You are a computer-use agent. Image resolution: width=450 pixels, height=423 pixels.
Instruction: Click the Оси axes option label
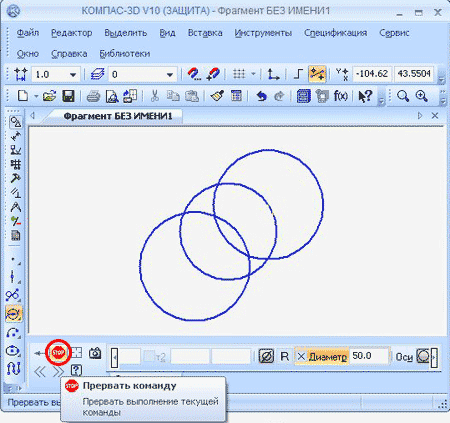click(404, 357)
